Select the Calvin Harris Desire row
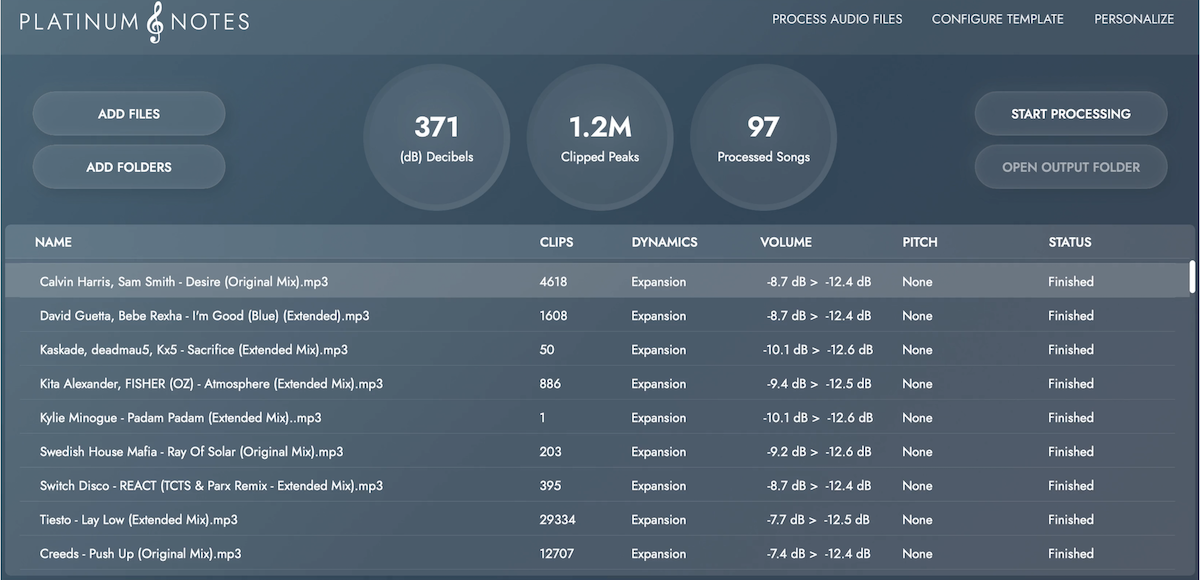The image size is (1200, 580). click(x=400, y=281)
